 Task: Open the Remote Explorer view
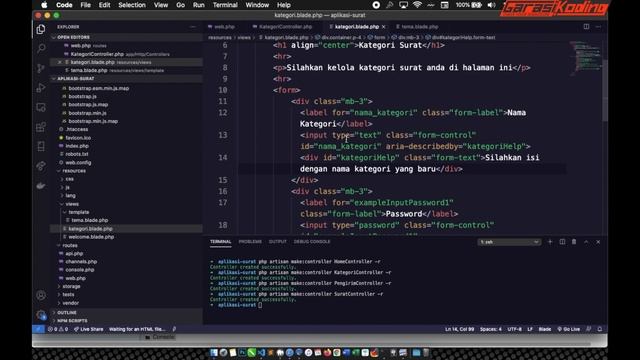41,107
